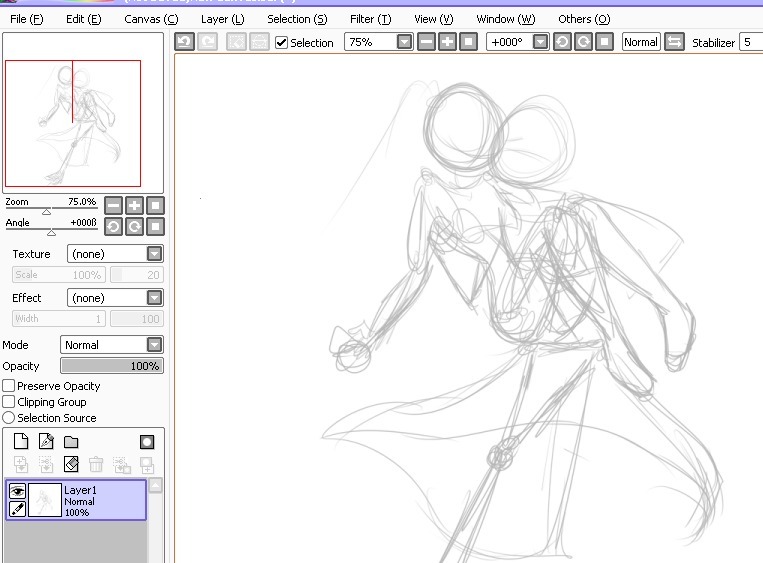The image size is (763, 563).
Task: Create a new layer set folder
Action: pos(71,442)
